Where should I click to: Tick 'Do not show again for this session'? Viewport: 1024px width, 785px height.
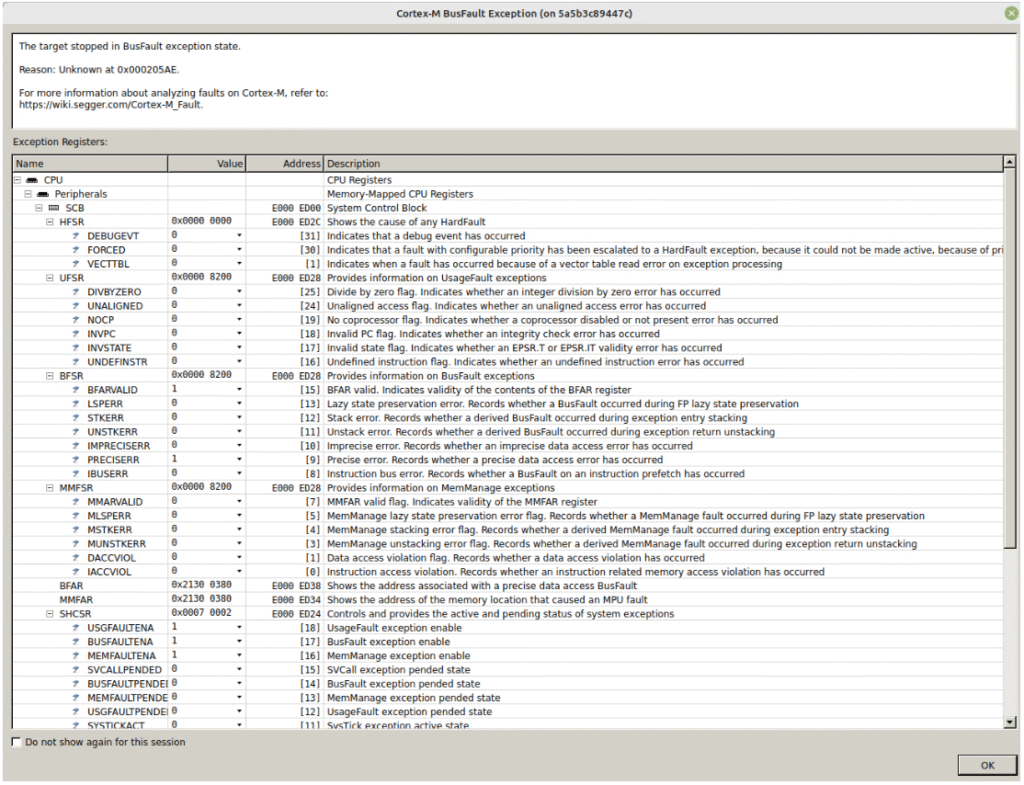(16, 743)
